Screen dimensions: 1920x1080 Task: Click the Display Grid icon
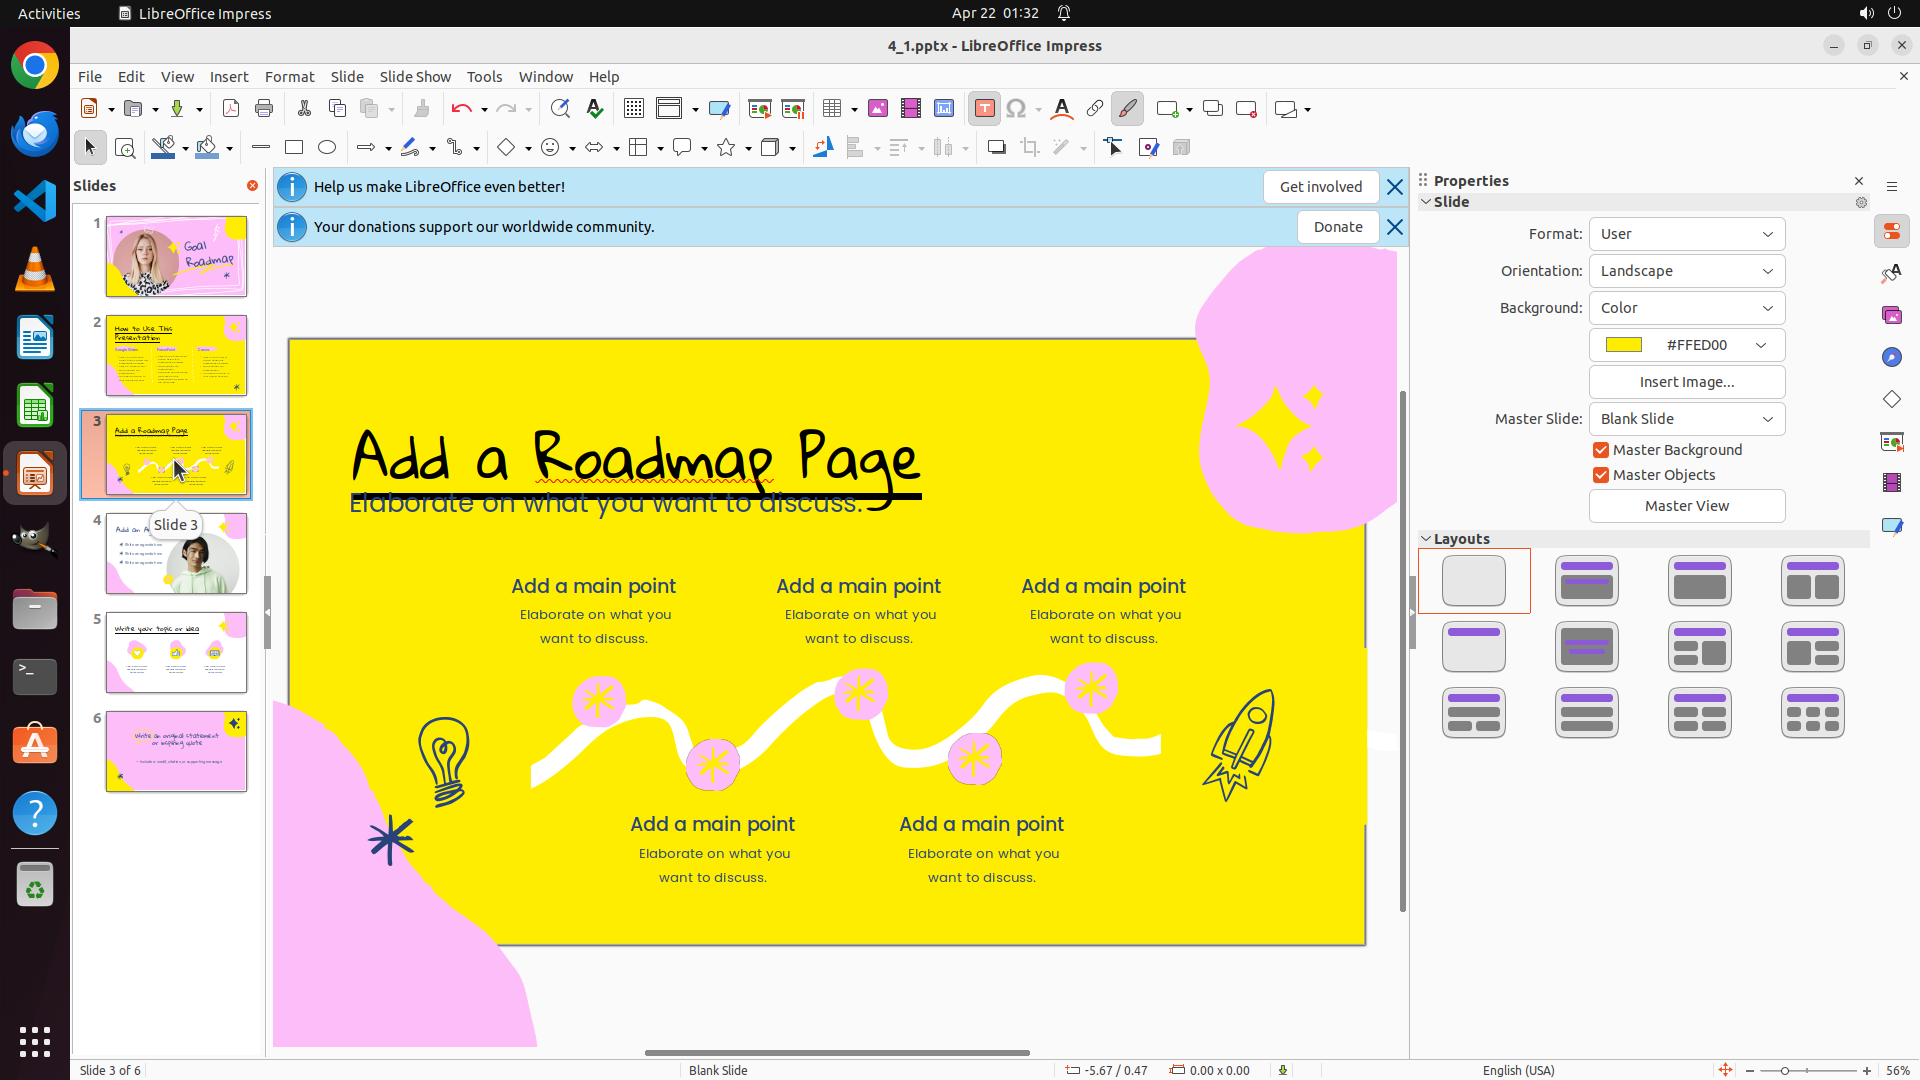click(x=634, y=109)
